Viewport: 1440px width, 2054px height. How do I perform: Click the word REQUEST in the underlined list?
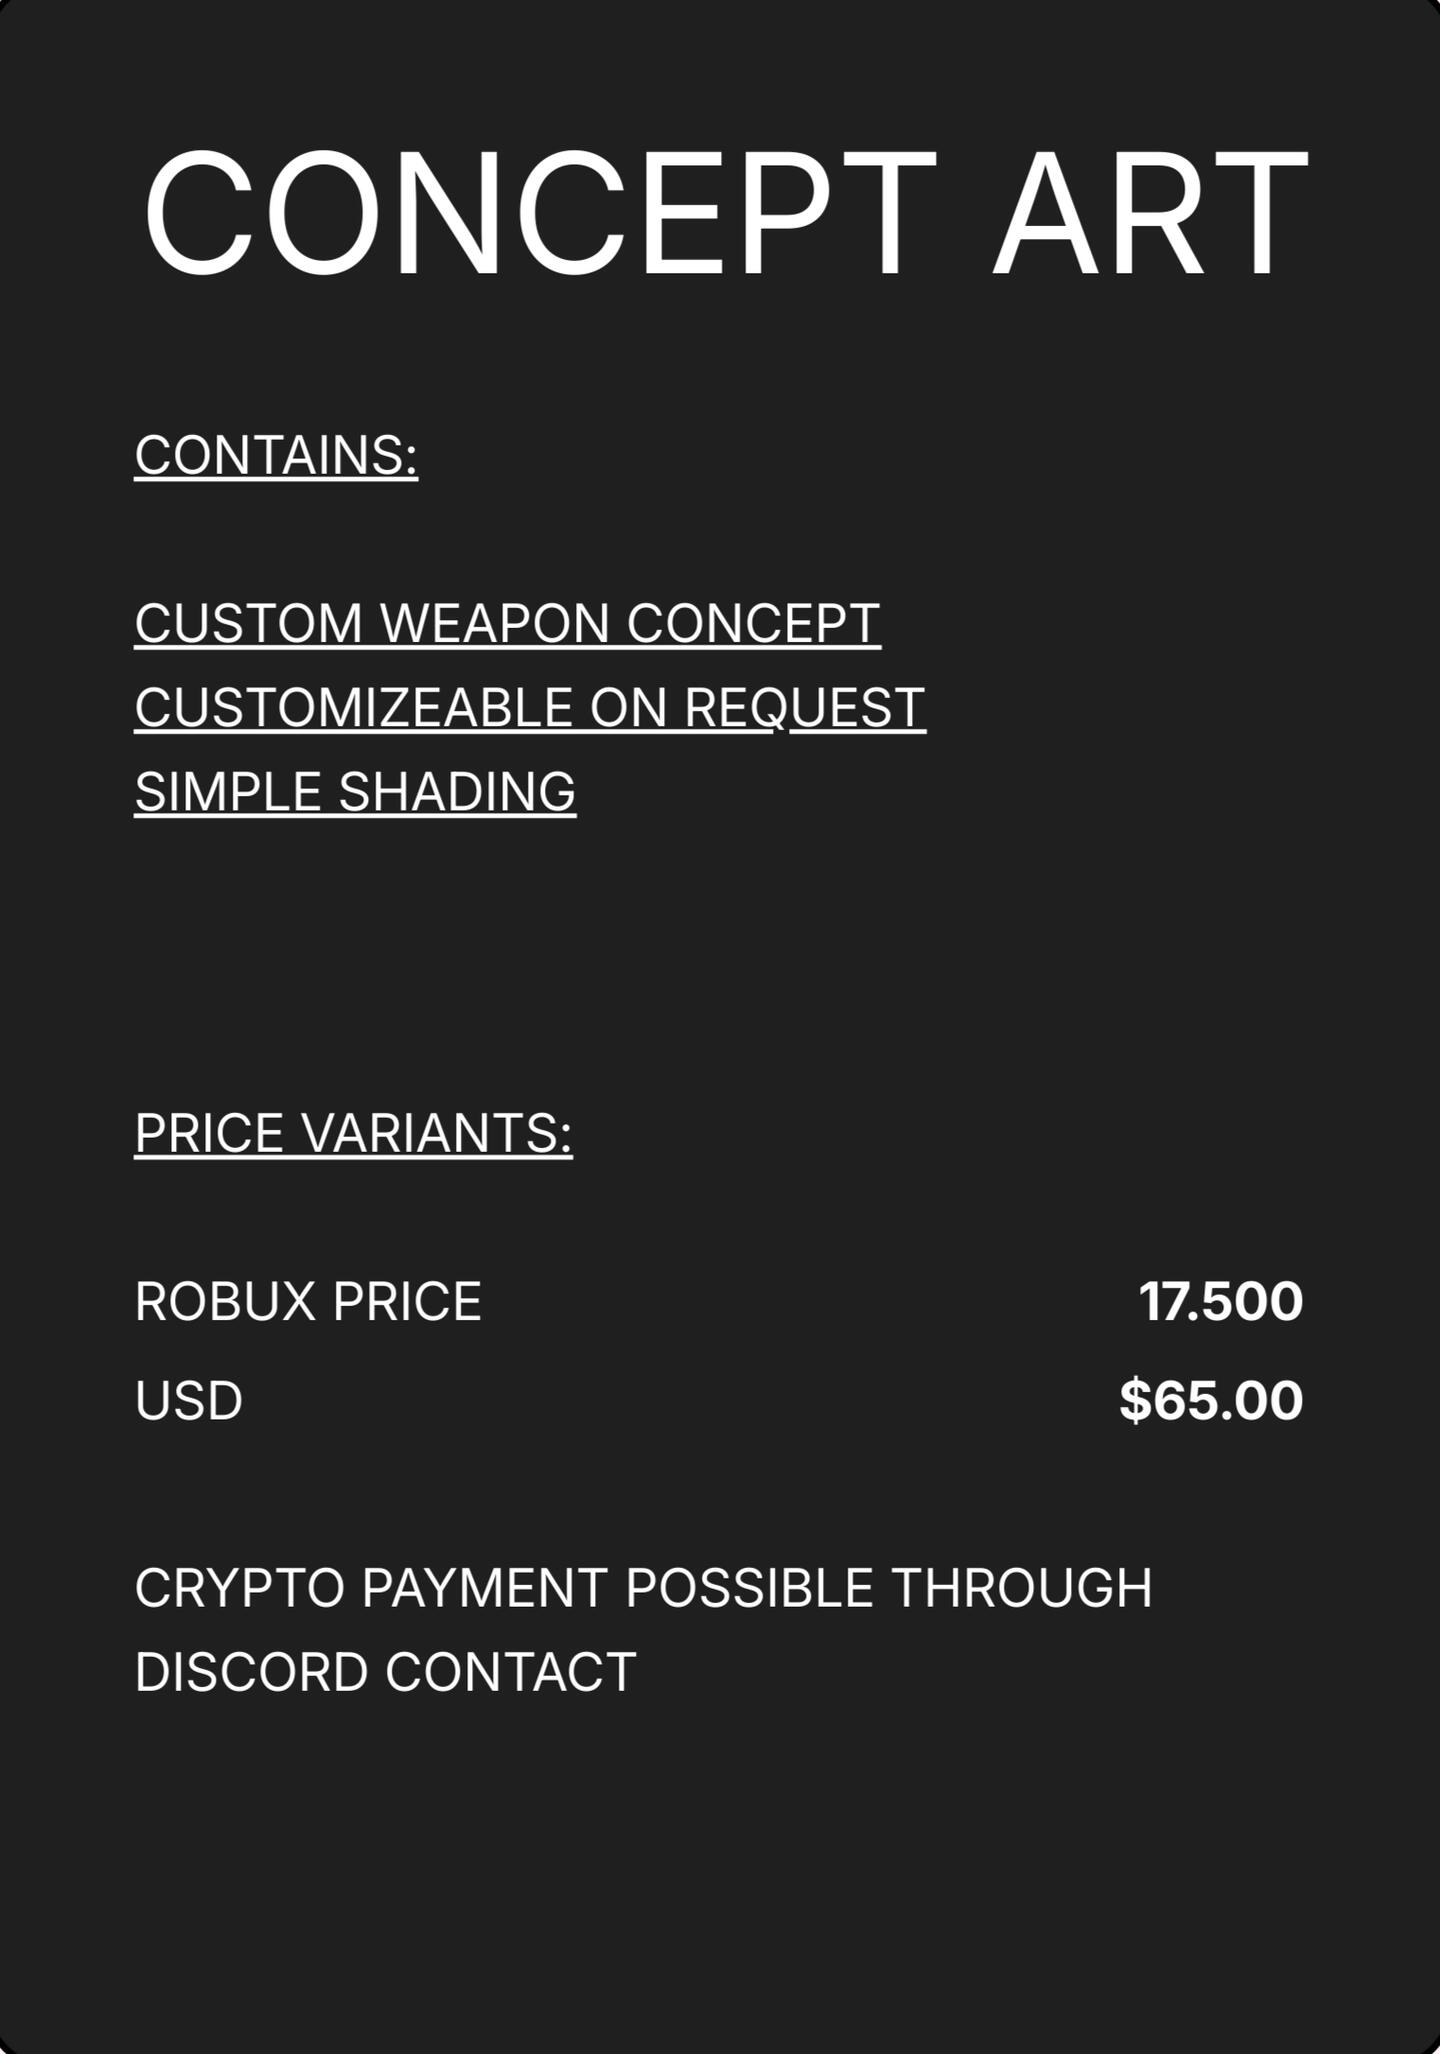pos(805,708)
